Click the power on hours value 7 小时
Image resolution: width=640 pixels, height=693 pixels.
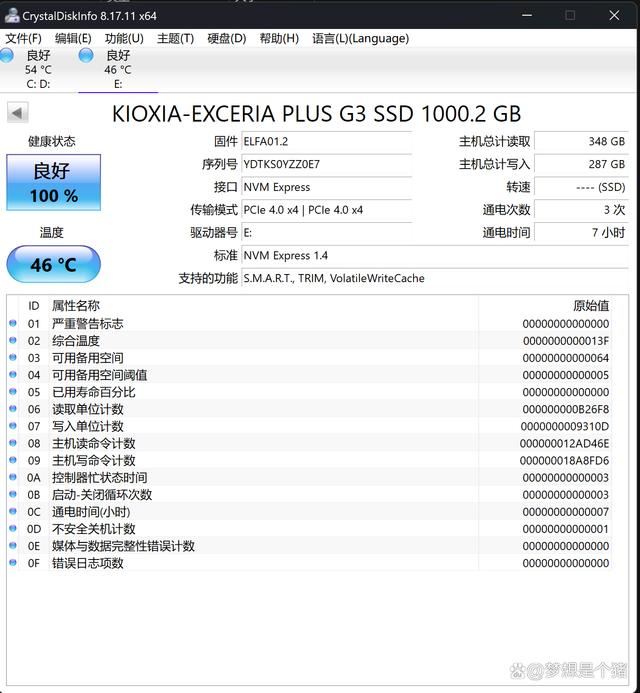[x=581, y=232]
